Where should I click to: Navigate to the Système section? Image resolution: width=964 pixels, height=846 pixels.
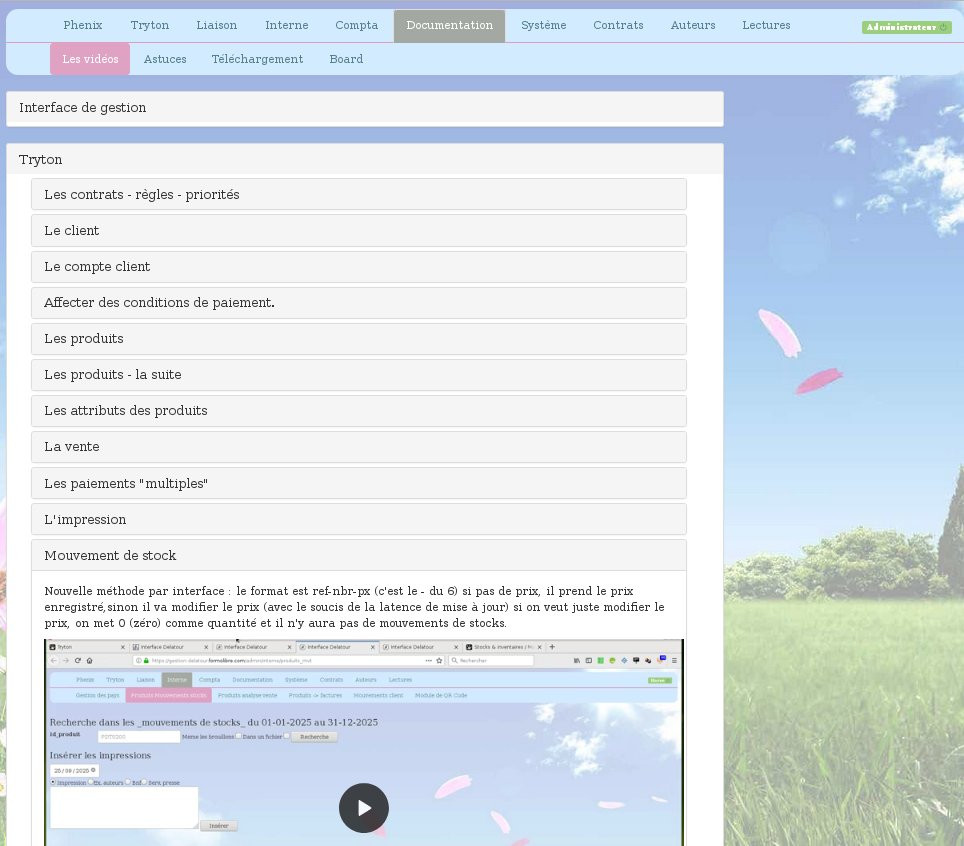(x=543, y=25)
